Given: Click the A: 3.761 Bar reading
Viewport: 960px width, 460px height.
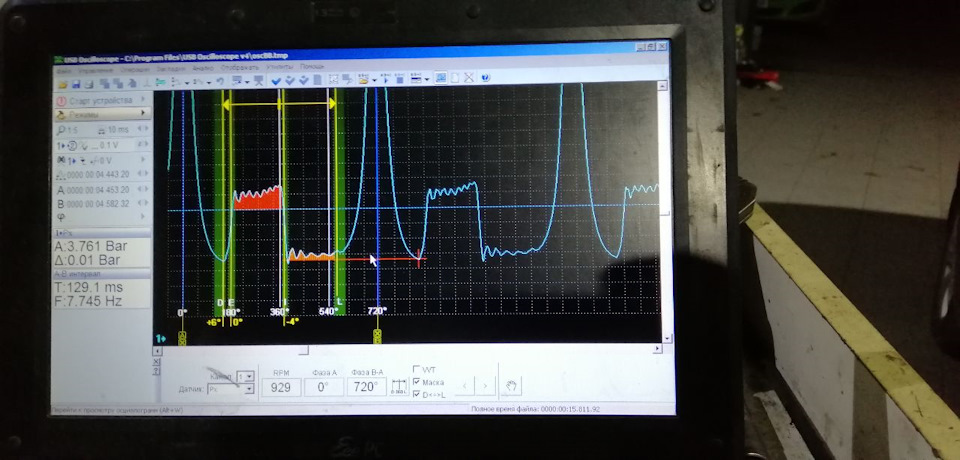Looking at the screenshot, I should [91, 247].
